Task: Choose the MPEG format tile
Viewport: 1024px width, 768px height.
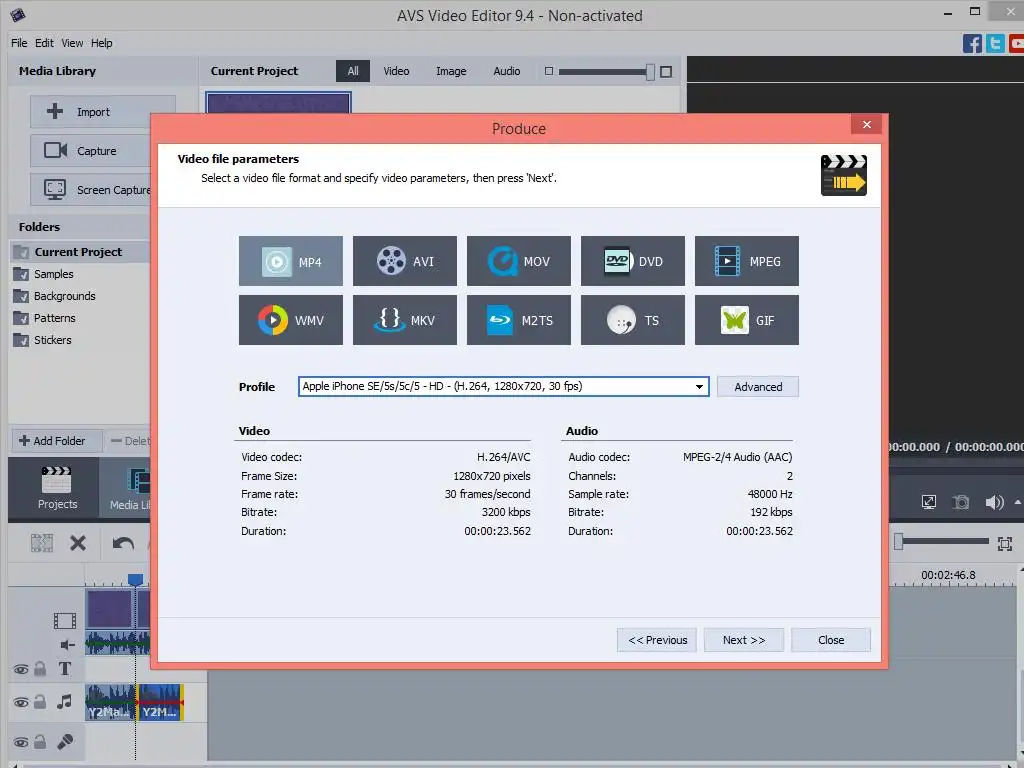Action: click(746, 261)
